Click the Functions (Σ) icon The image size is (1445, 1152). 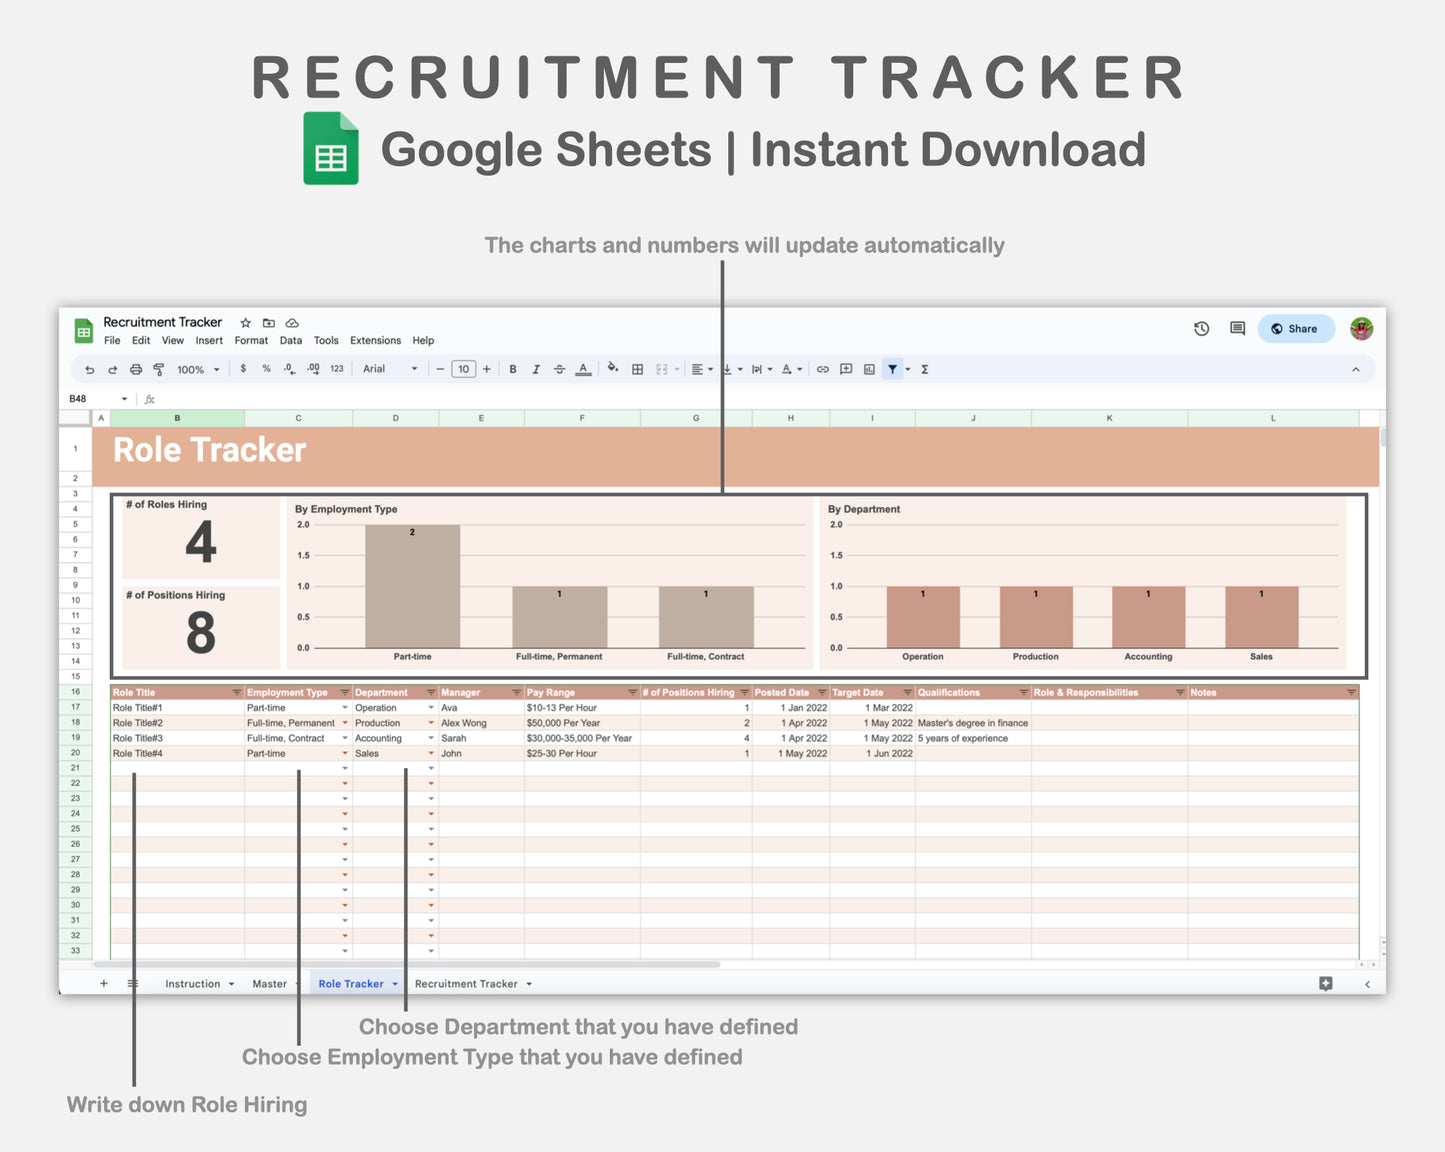tap(925, 368)
